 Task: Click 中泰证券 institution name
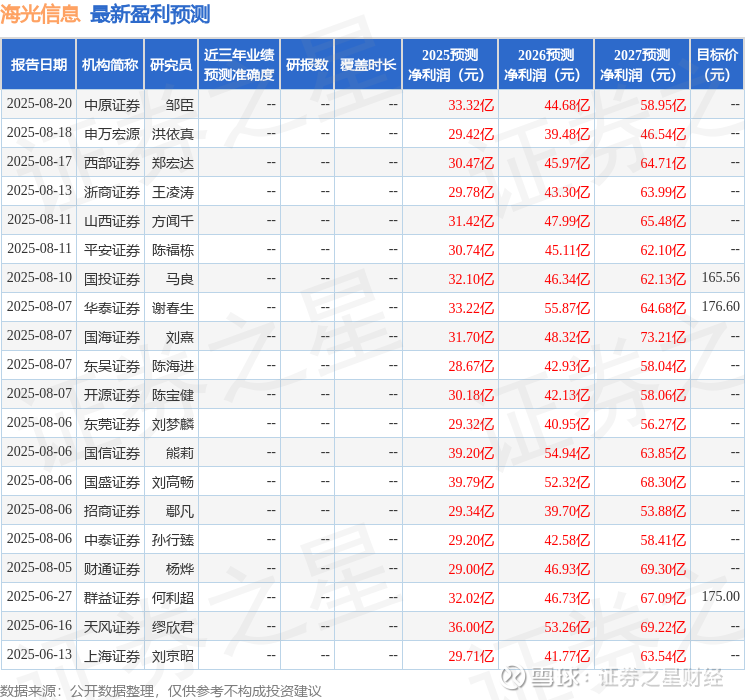[x=112, y=540]
